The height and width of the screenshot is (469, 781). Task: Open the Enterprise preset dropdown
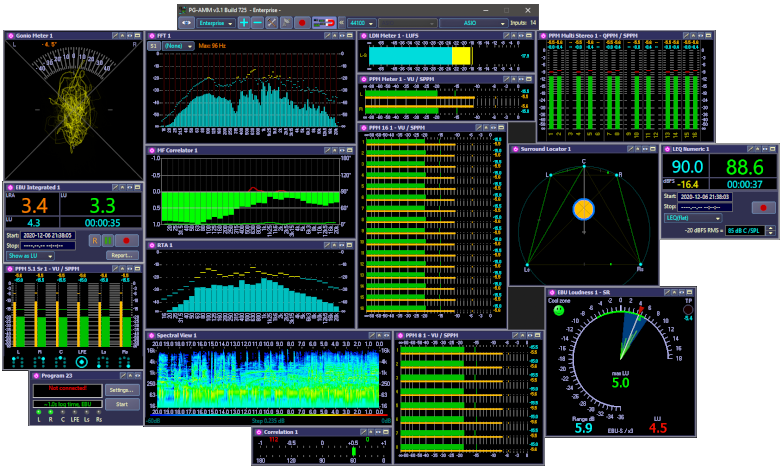click(x=215, y=22)
